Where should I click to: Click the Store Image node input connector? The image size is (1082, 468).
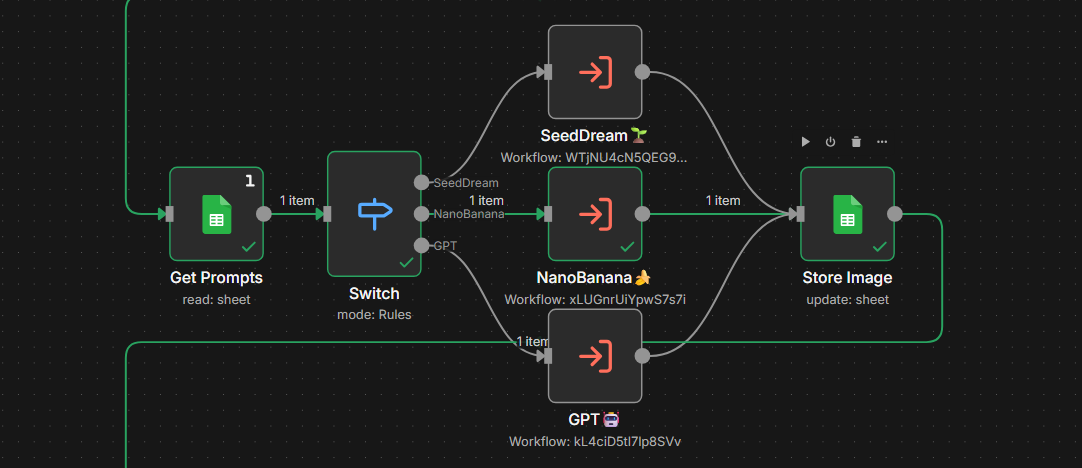[800, 214]
